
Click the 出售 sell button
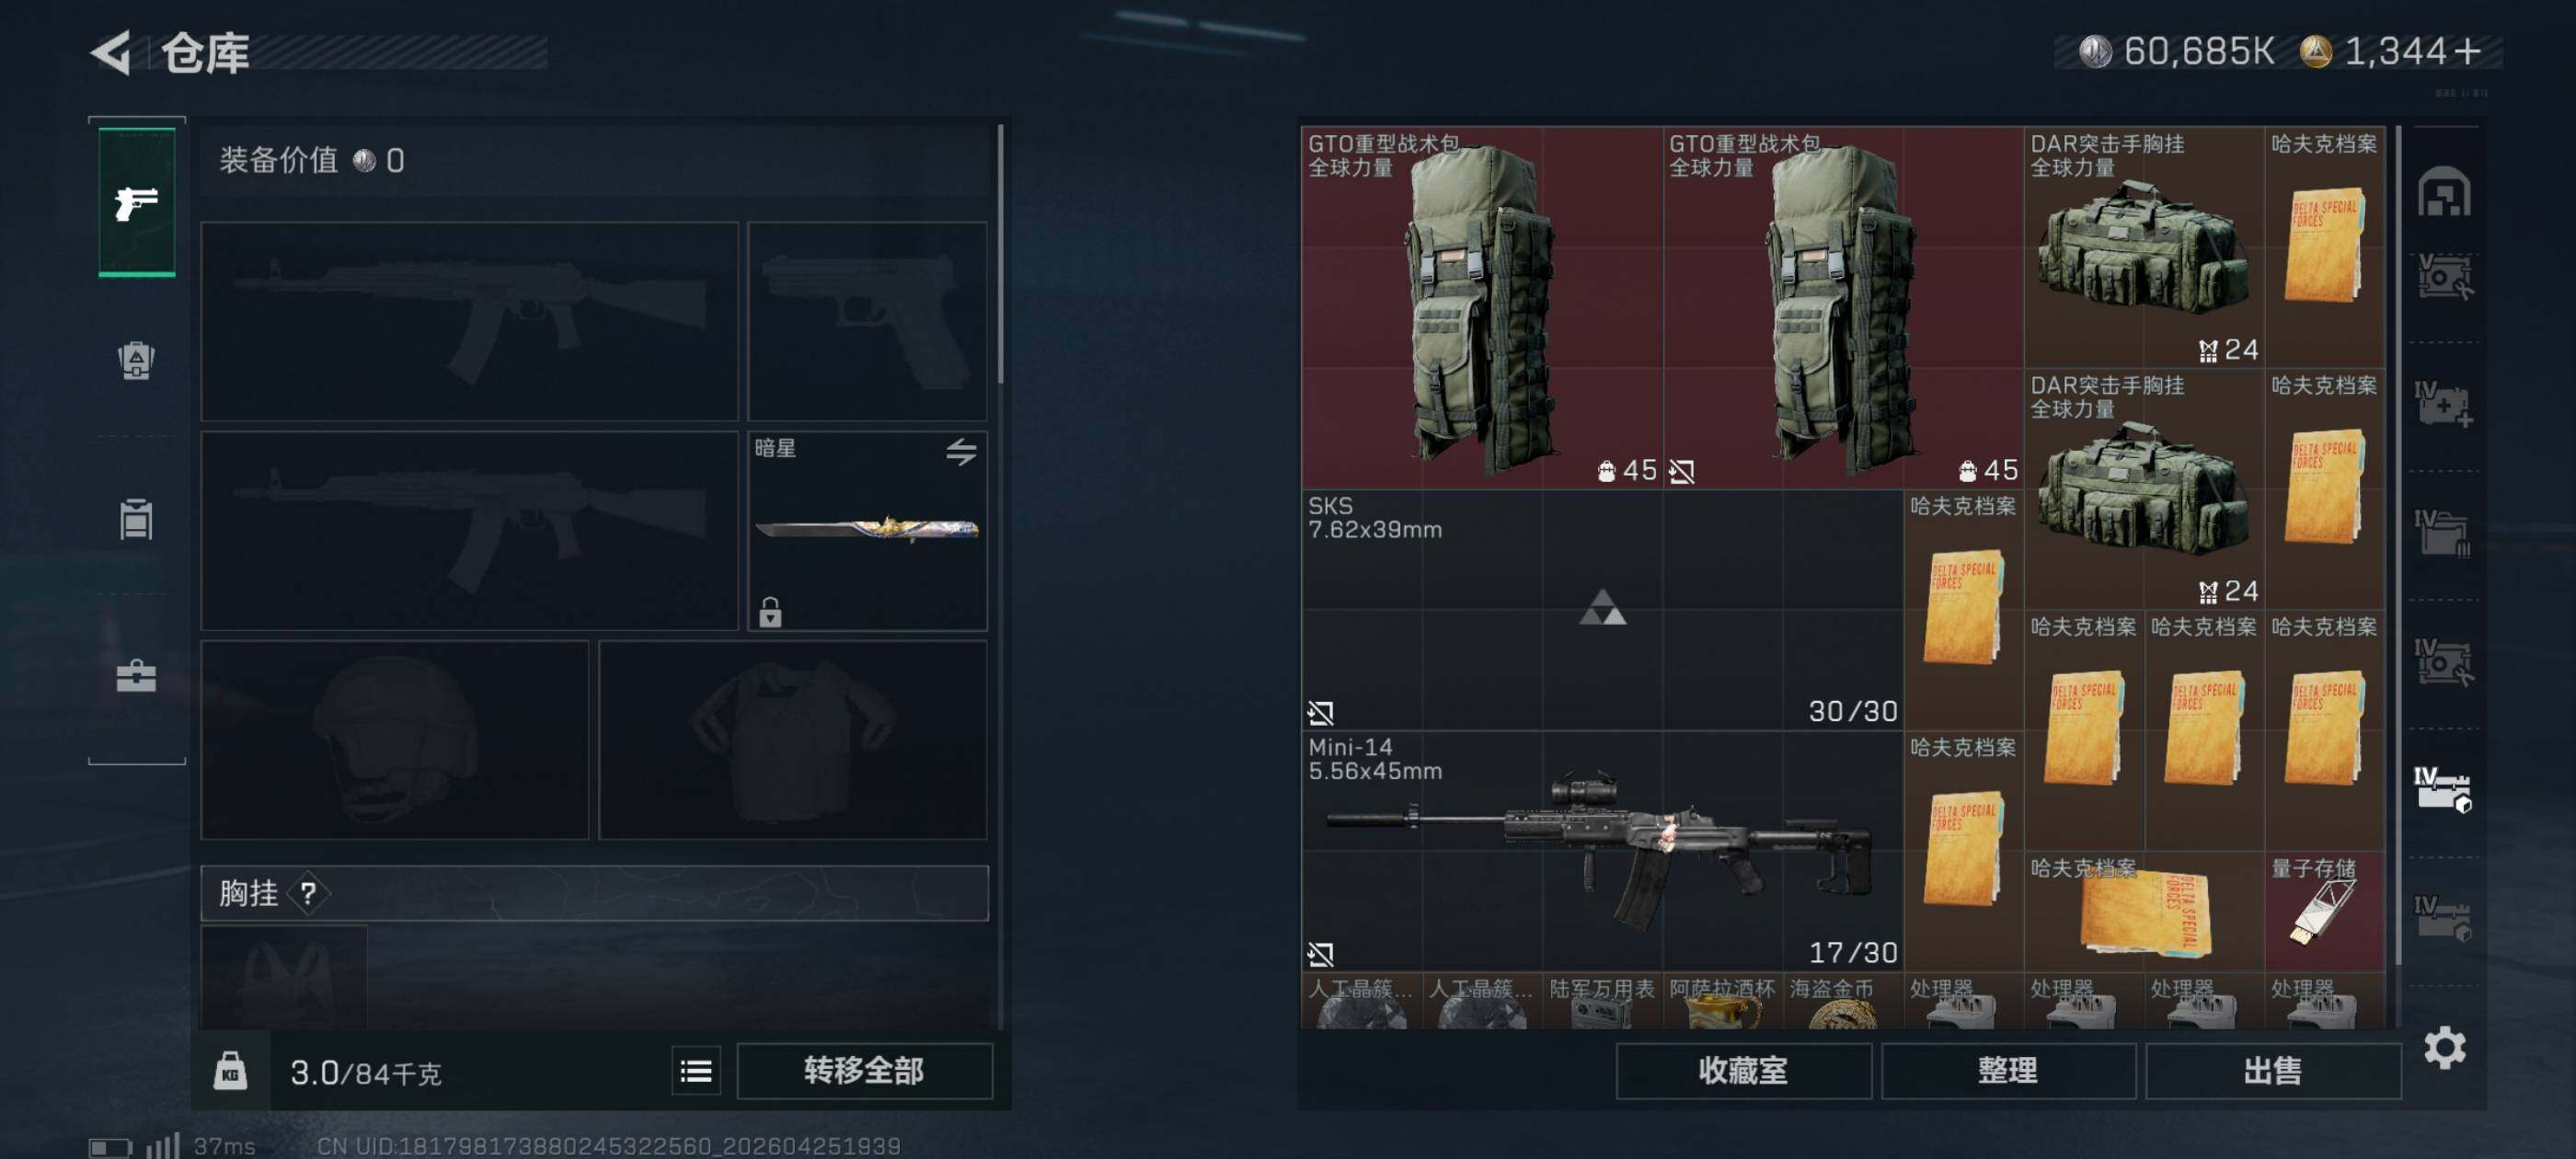click(x=2272, y=1071)
